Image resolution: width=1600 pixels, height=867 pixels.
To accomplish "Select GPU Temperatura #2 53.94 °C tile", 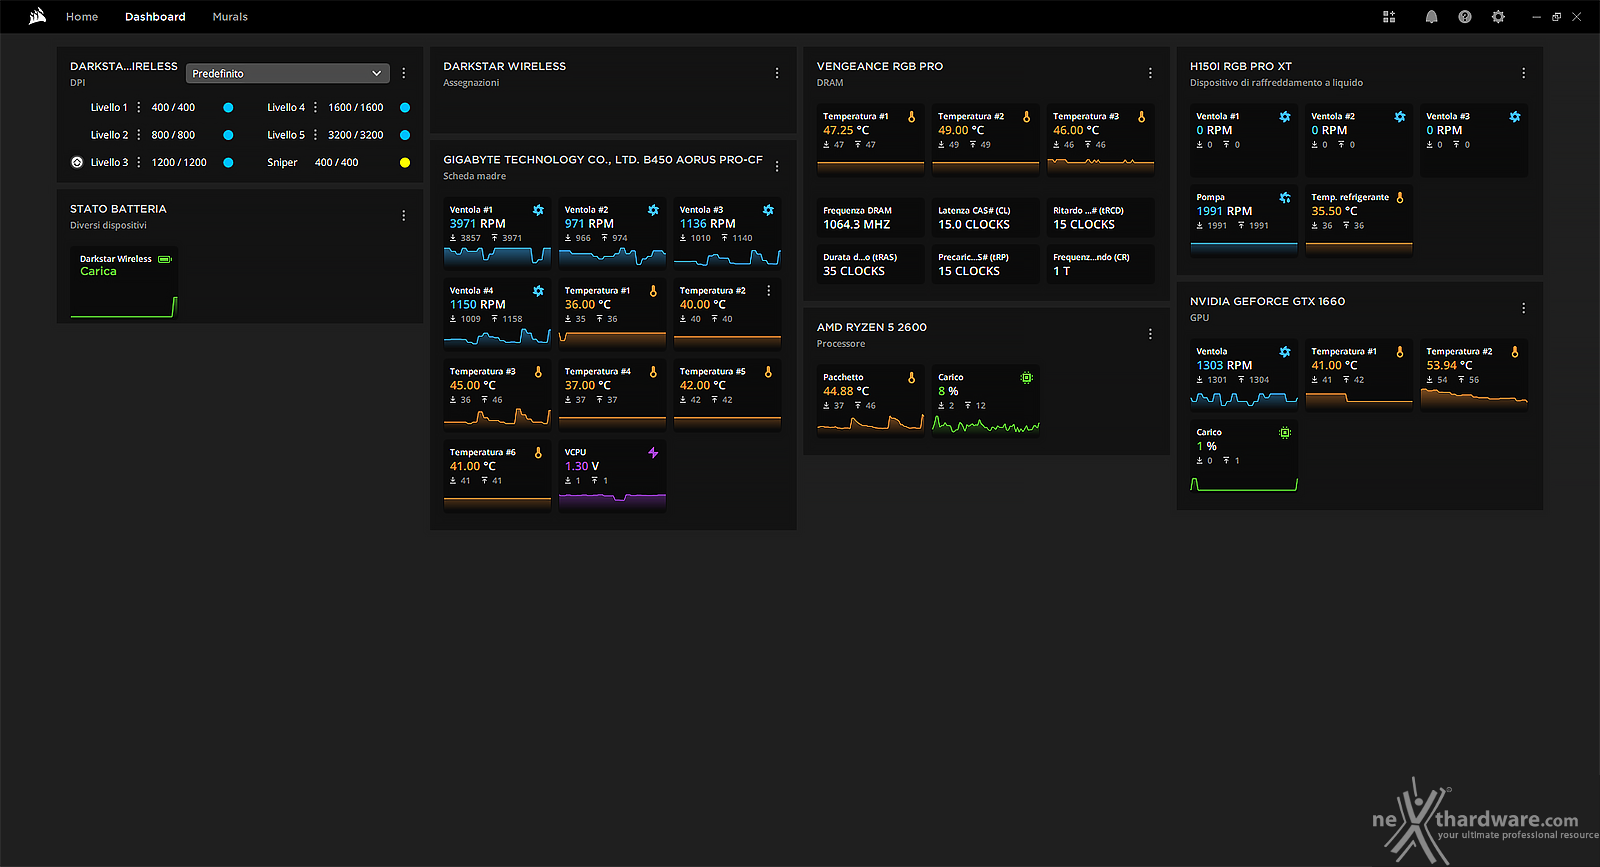I will [1474, 375].
